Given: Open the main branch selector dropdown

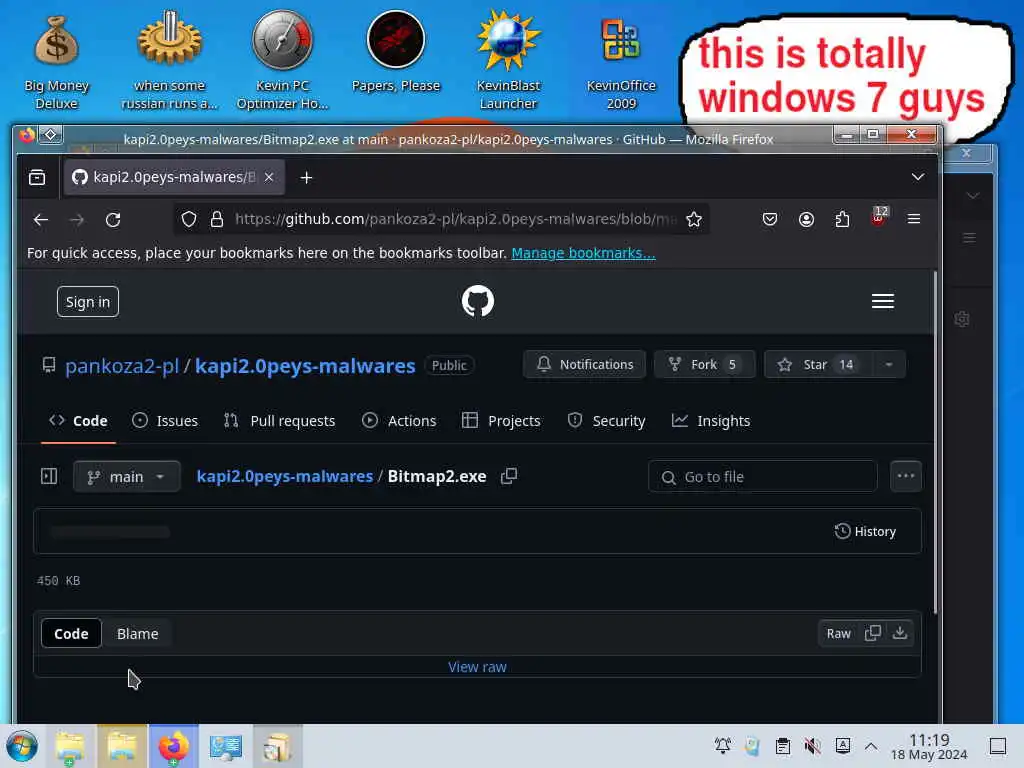Looking at the screenshot, I should pos(127,477).
